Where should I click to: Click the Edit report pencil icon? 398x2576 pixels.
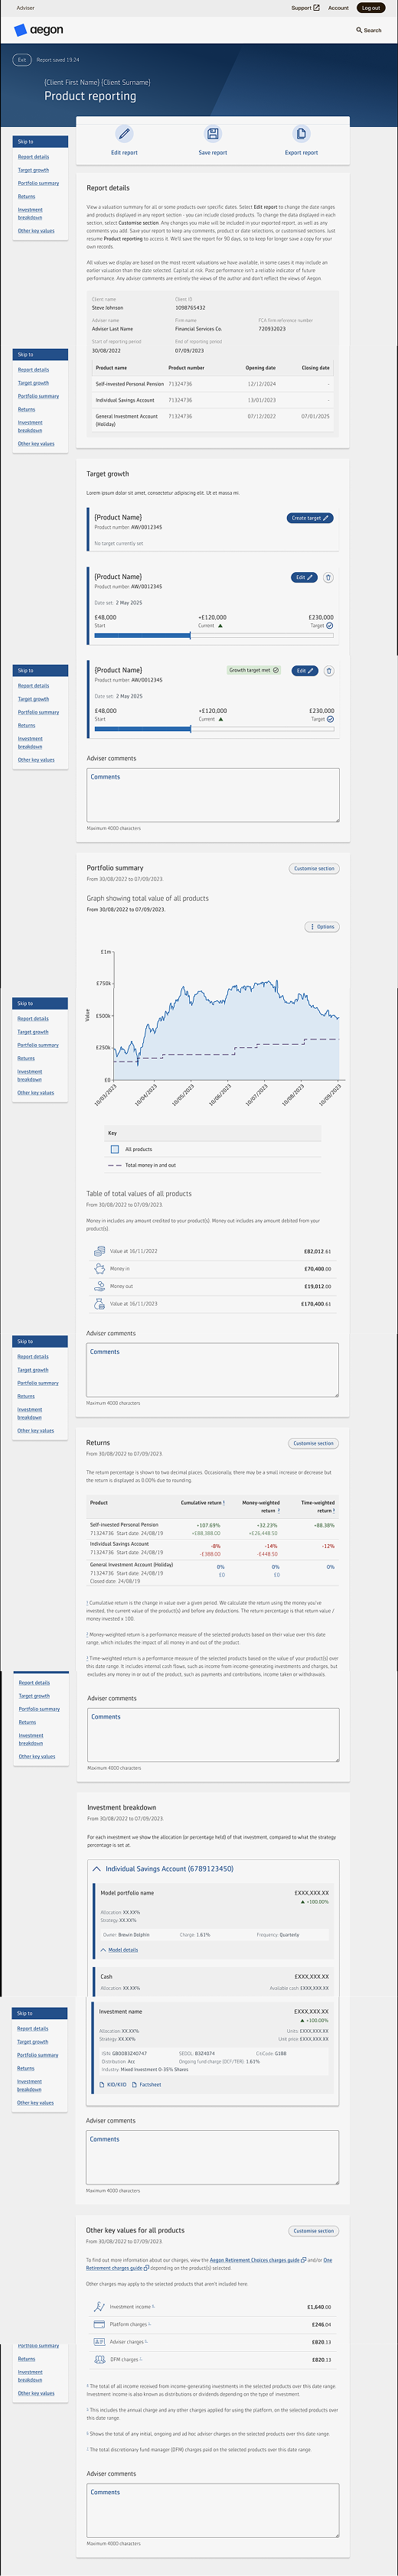(124, 133)
